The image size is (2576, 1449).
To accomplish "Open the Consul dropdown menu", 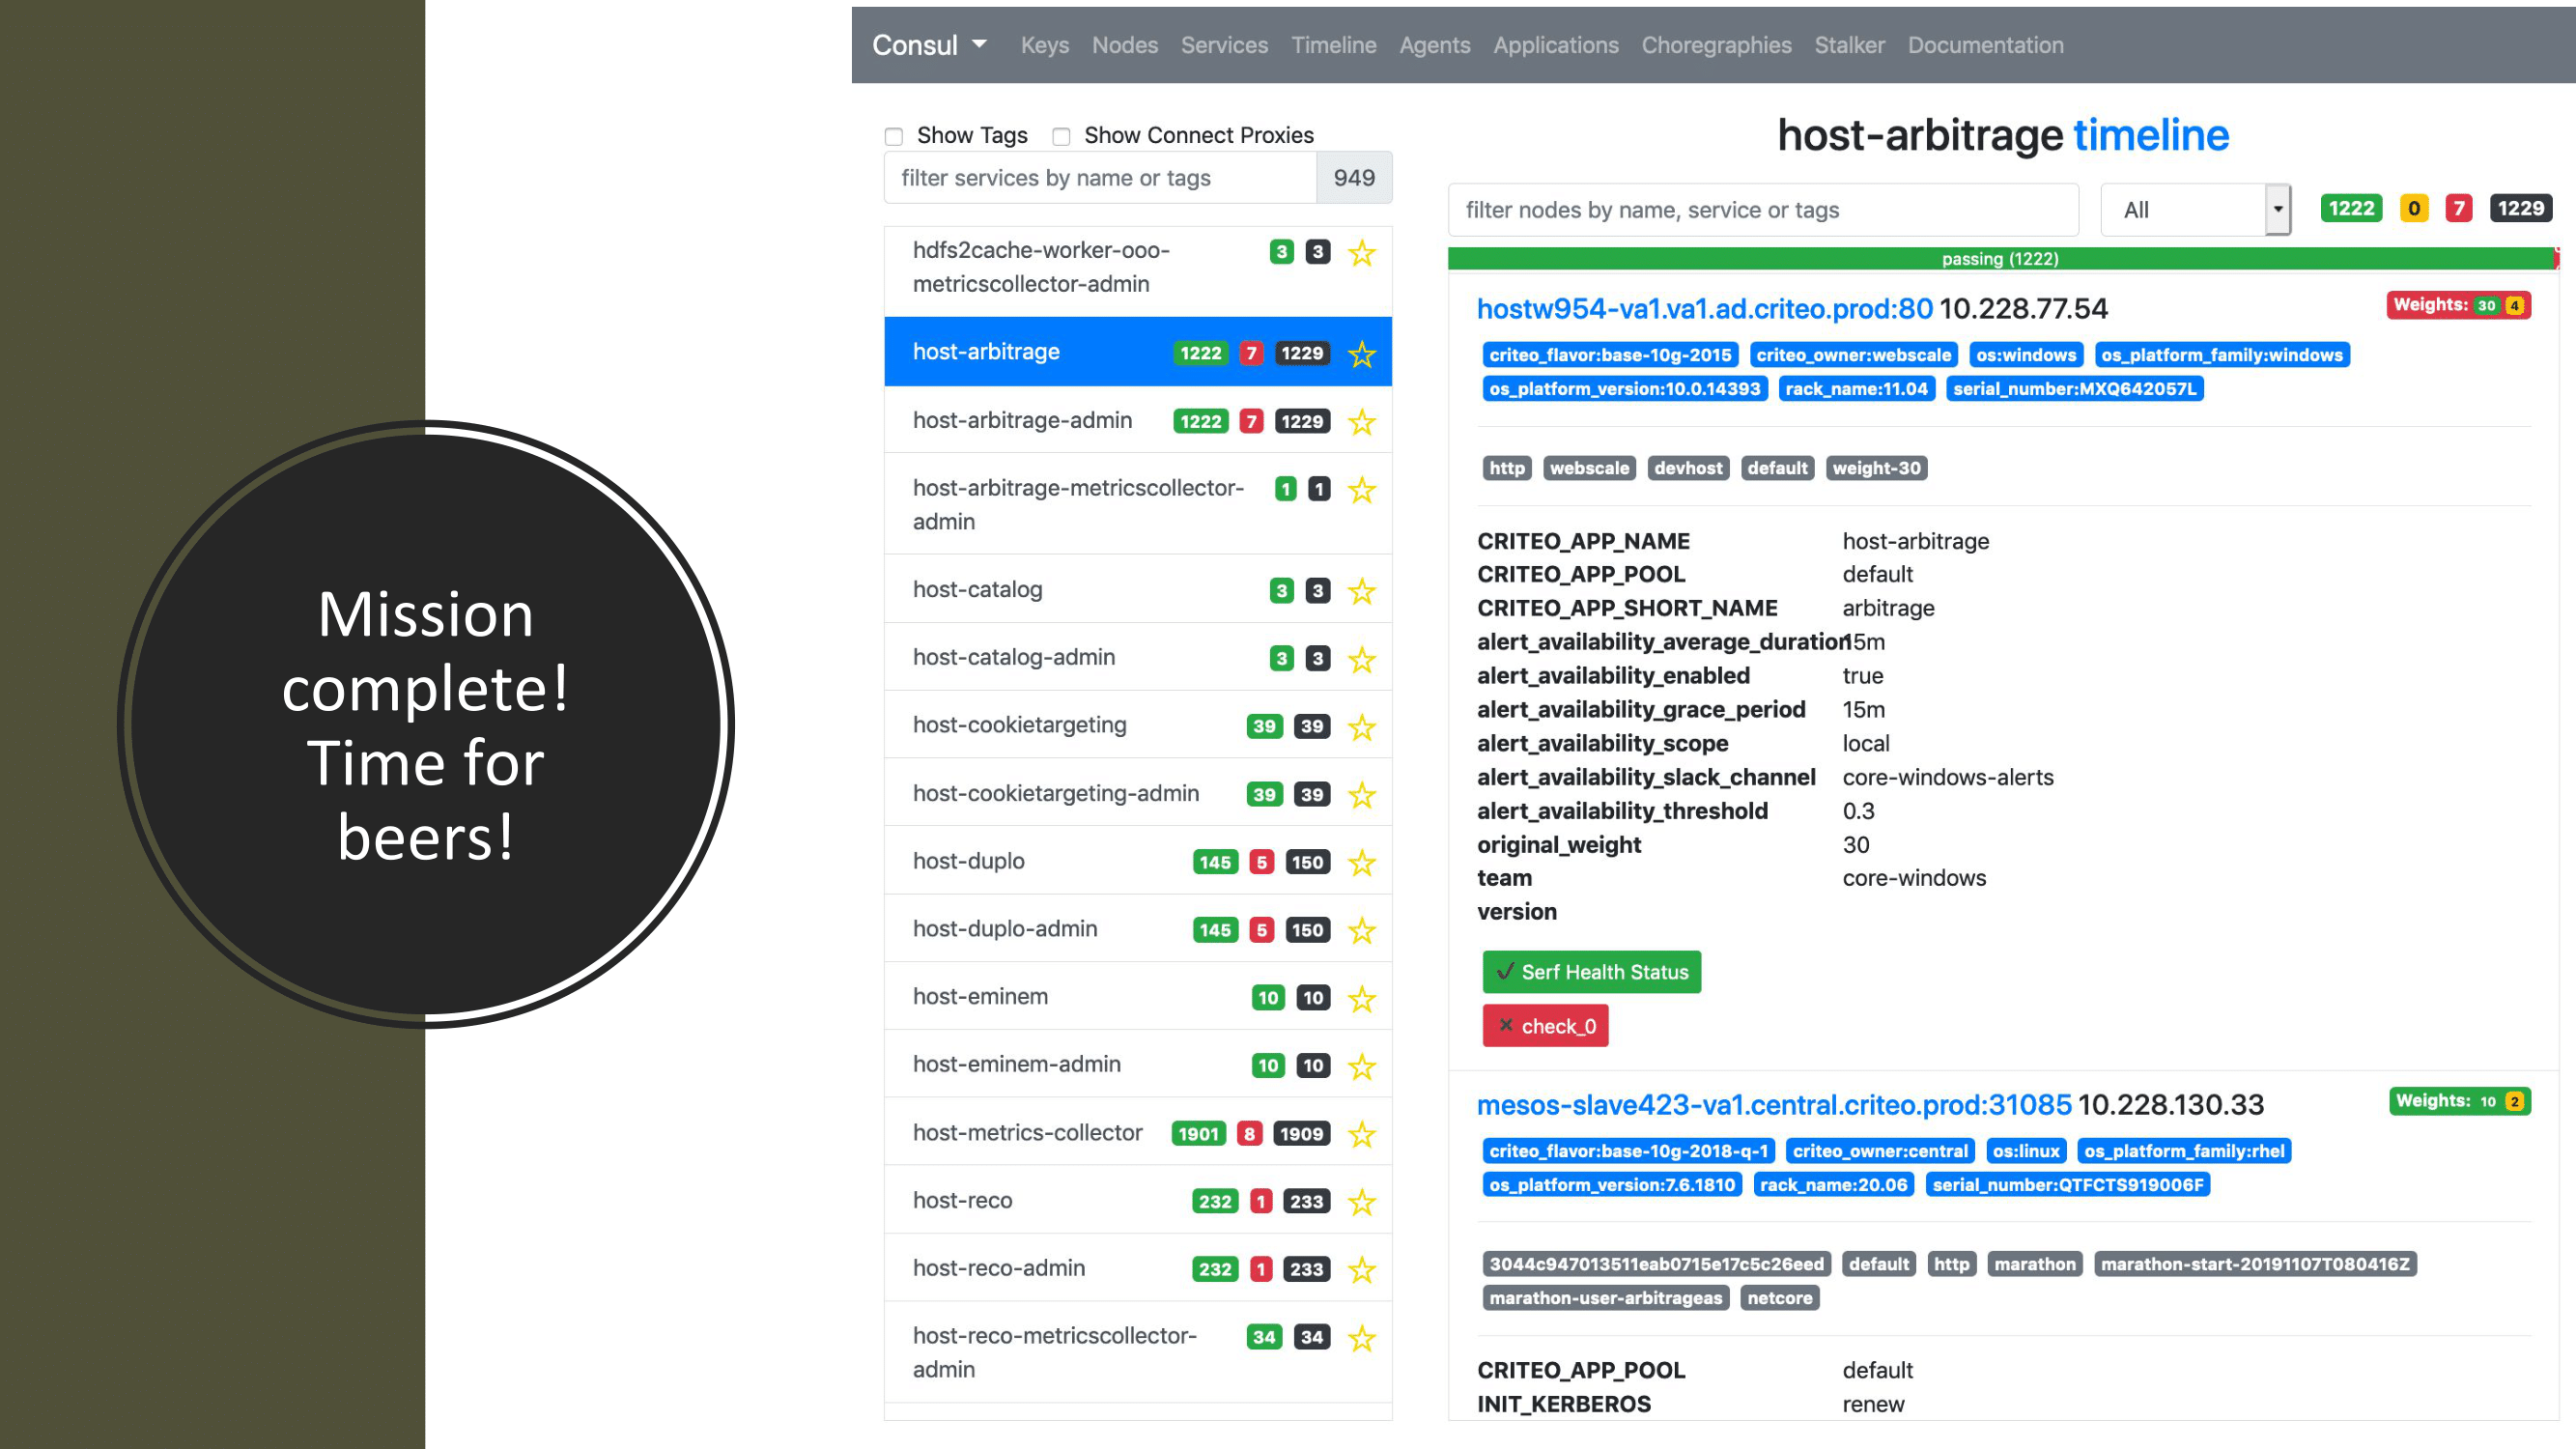I will (929, 45).
